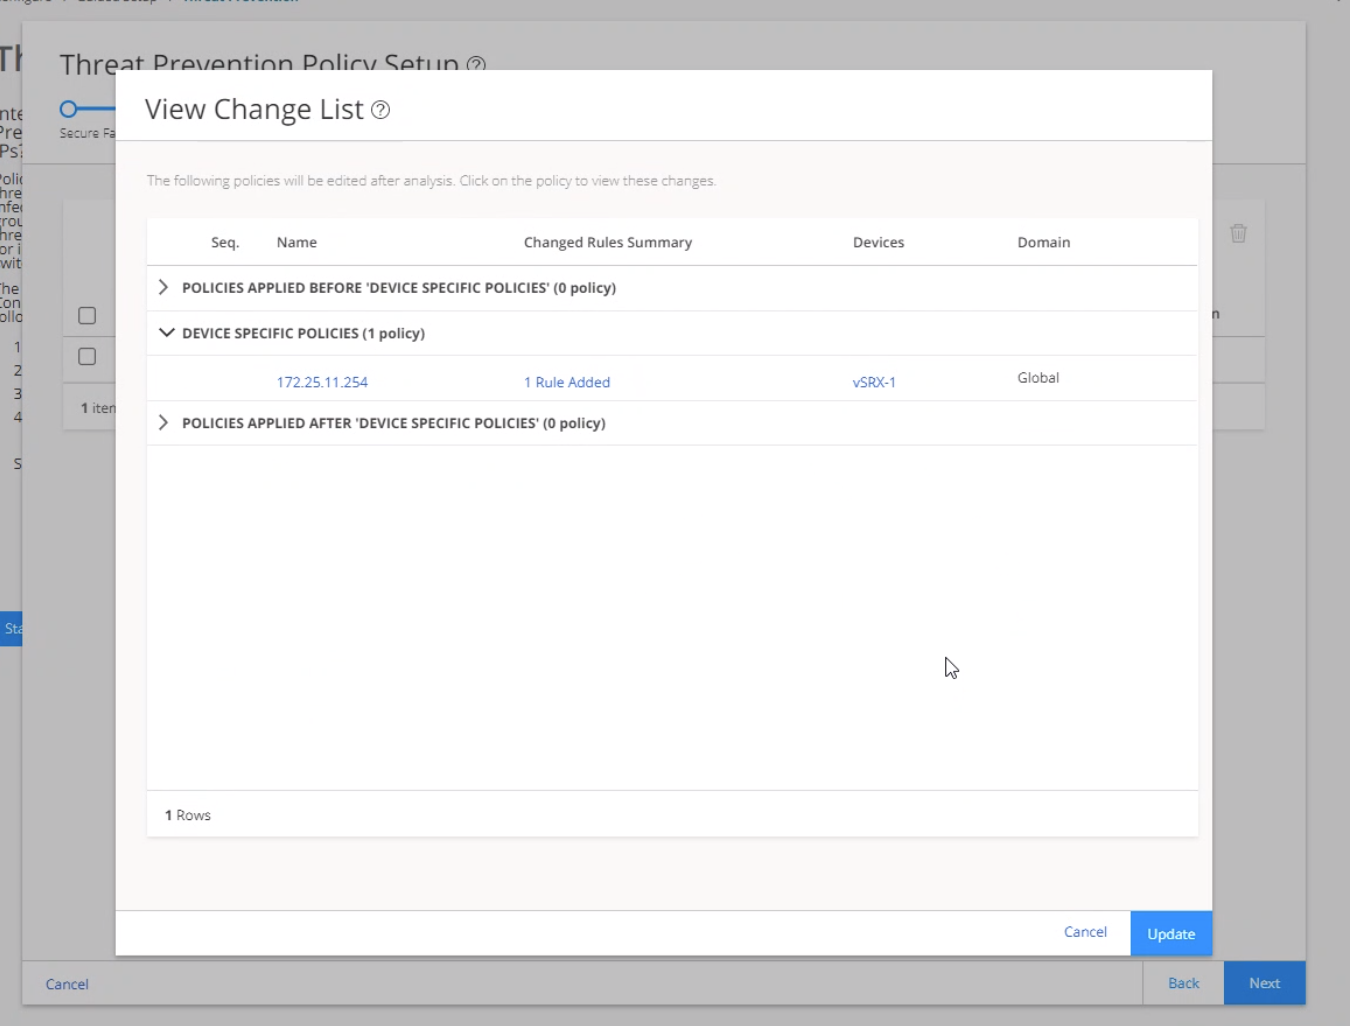Cancel the Threat Prevention Policy Setup wizard
Screen dimensions: 1350x1026
point(66,984)
